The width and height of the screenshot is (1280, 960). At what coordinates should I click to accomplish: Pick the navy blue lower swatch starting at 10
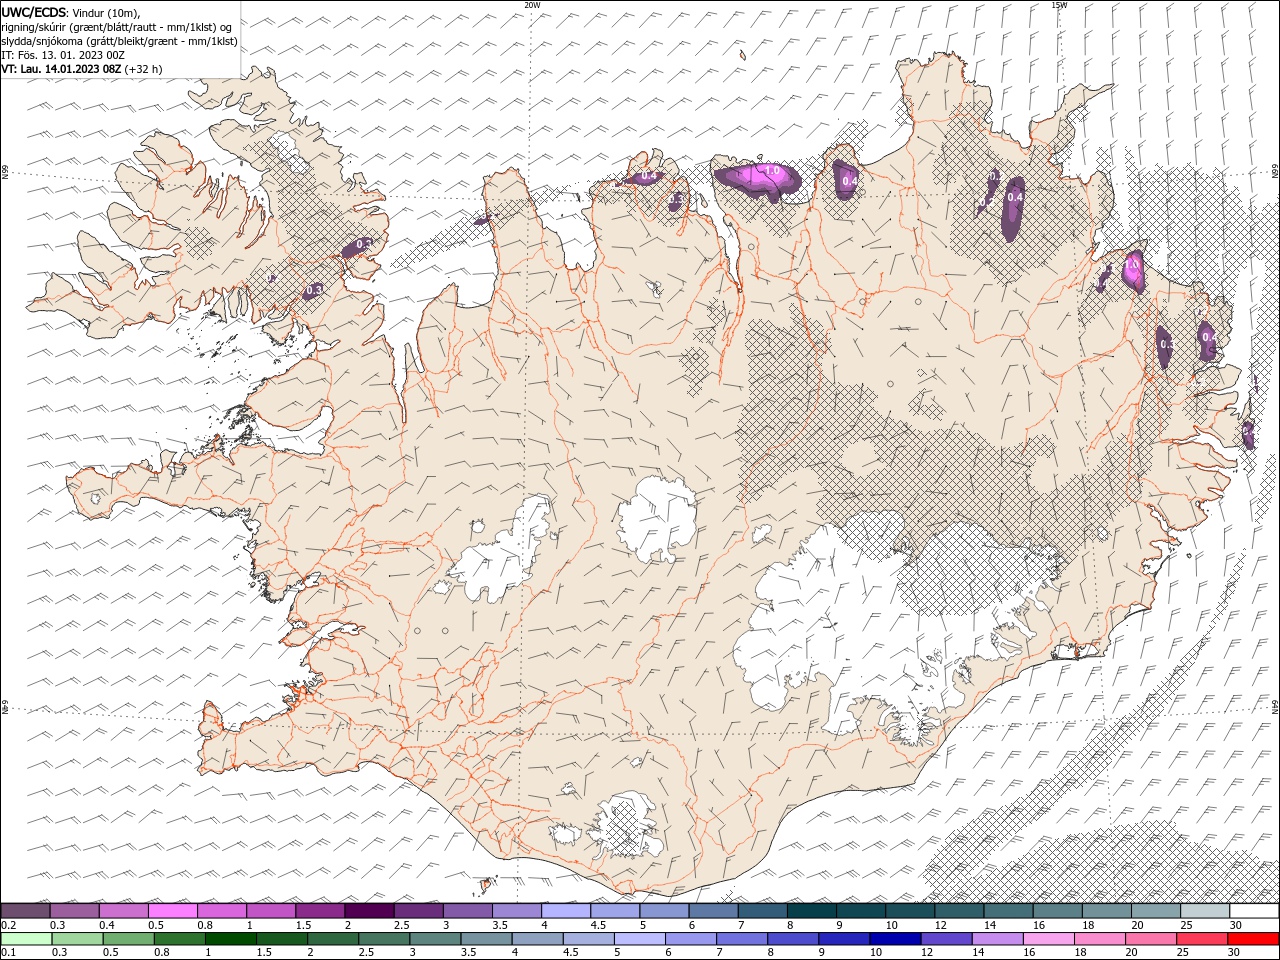coord(895,939)
